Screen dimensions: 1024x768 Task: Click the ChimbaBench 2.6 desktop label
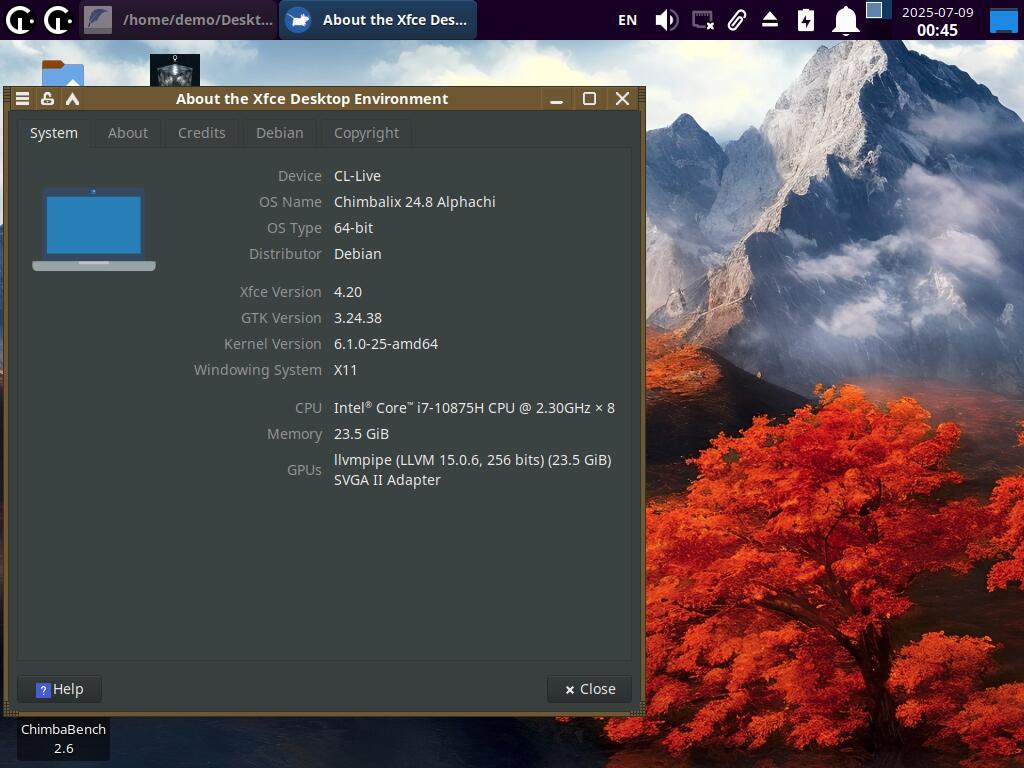(x=63, y=739)
